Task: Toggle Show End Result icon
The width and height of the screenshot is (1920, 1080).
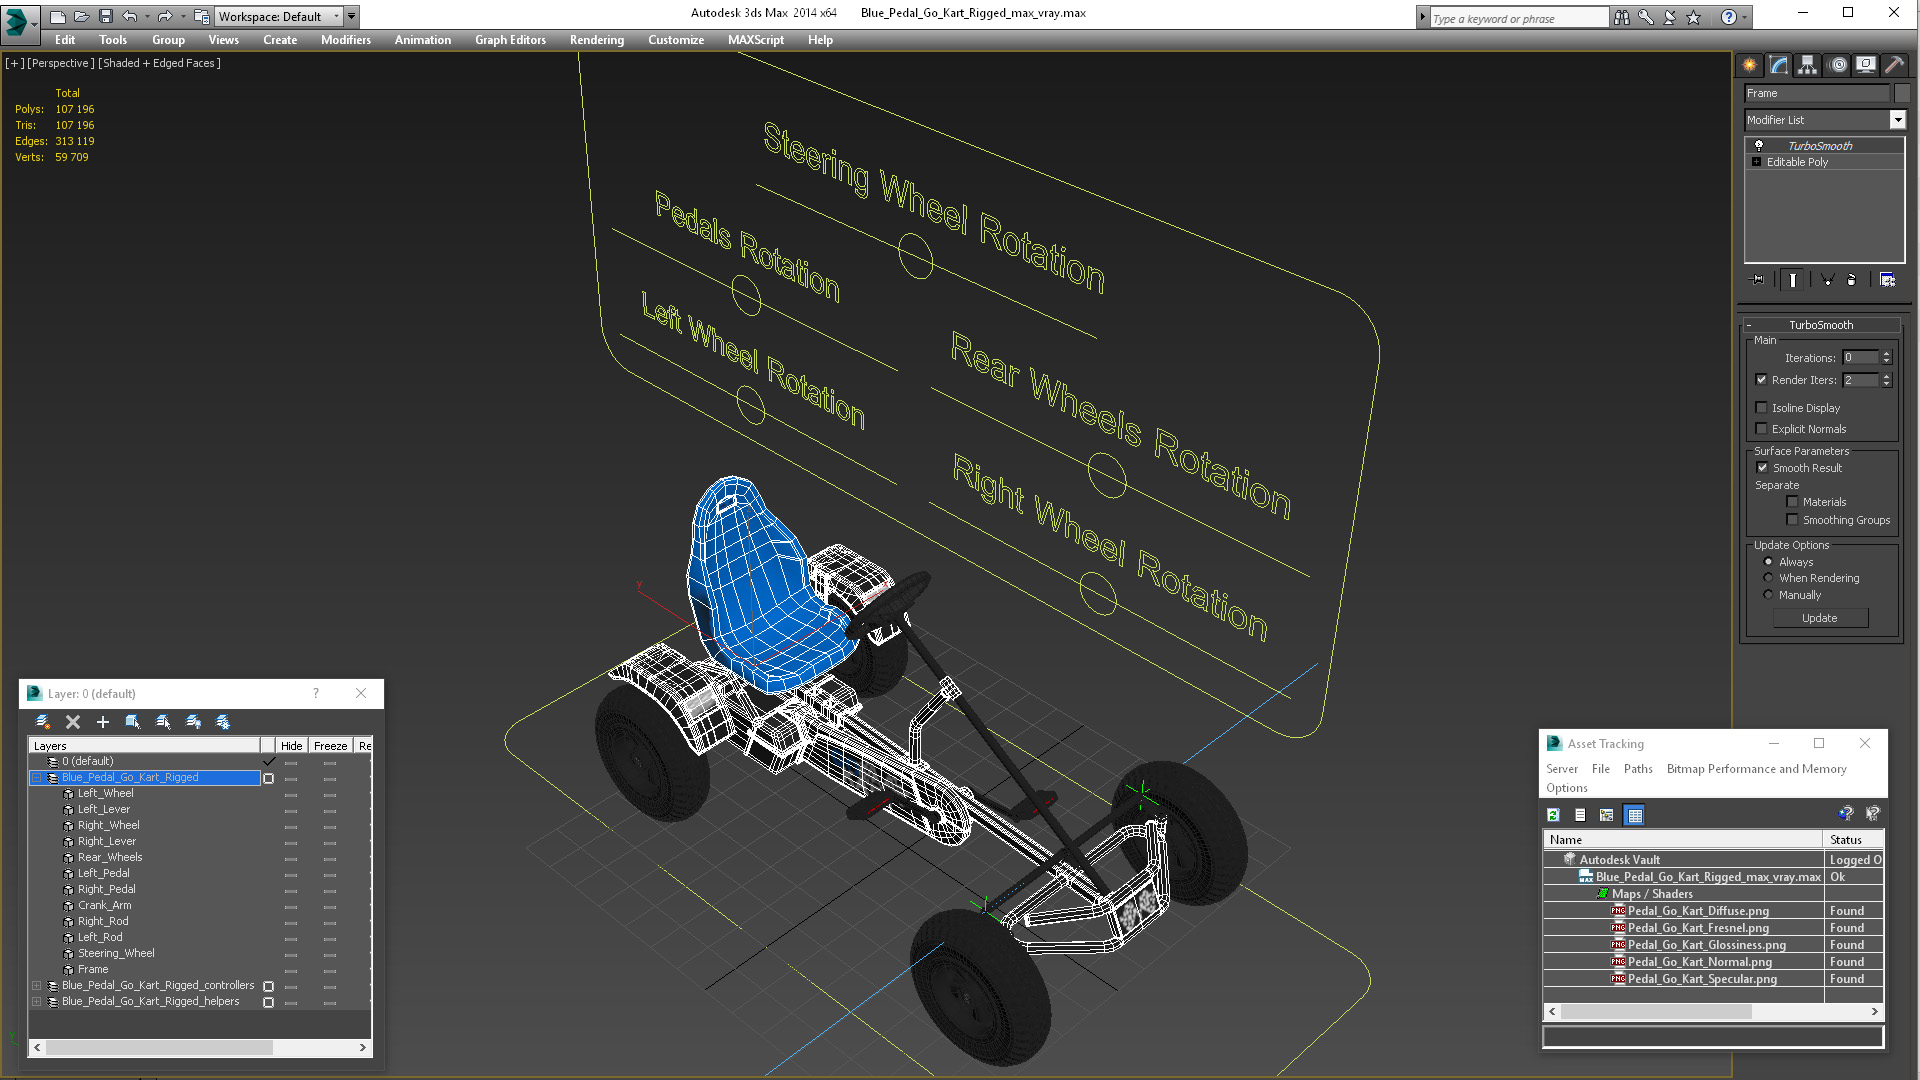Action: [1793, 280]
